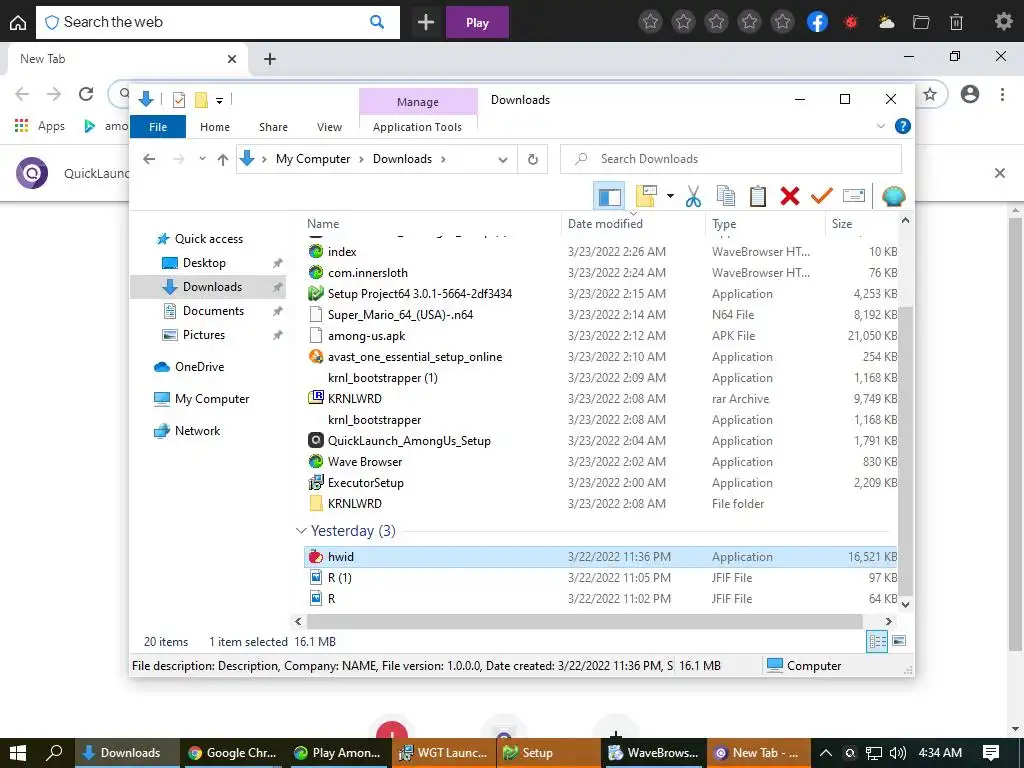Open the WaveBrowser taskbar button
Screen dimensions: 1024x768
tap(654, 753)
